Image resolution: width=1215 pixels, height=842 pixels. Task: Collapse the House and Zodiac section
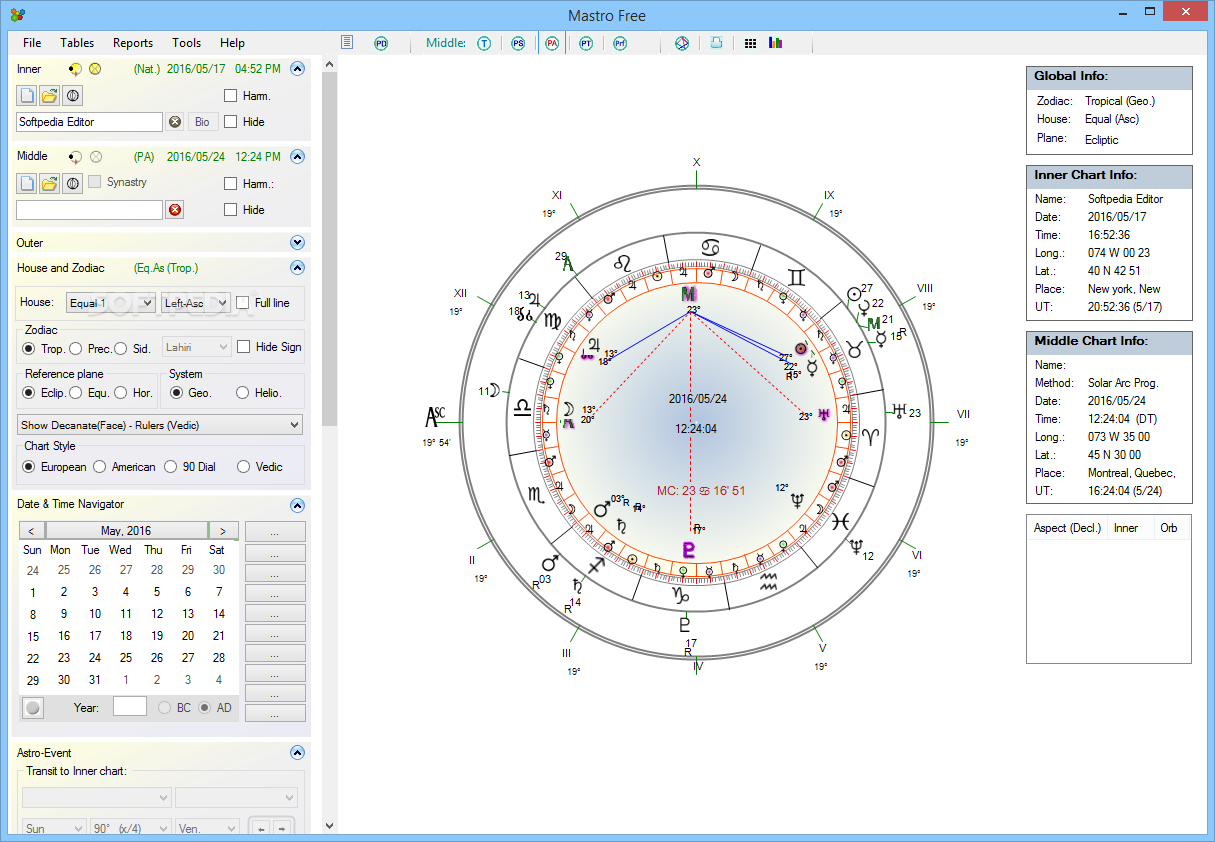[297, 268]
